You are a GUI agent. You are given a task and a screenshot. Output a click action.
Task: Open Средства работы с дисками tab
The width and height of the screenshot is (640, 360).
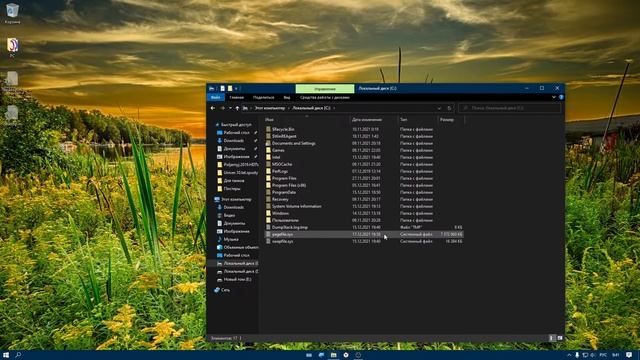(325, 98)
